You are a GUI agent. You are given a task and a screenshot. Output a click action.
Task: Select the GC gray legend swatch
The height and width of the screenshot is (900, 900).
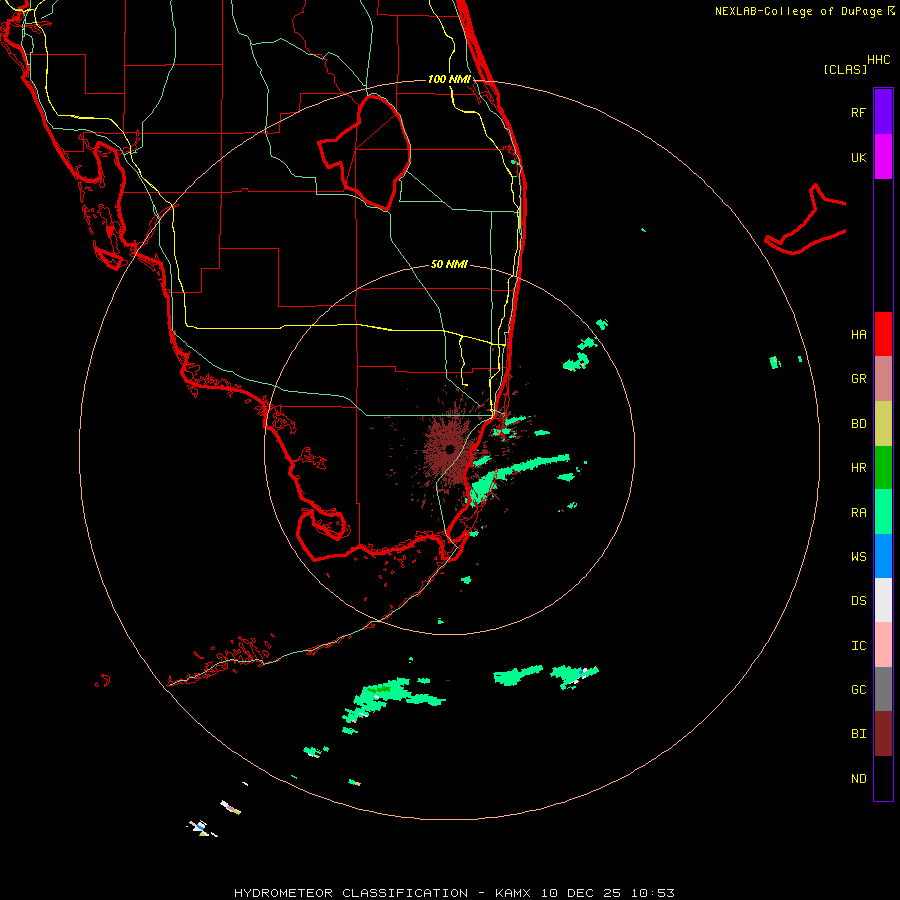click(x=883, y=689)
